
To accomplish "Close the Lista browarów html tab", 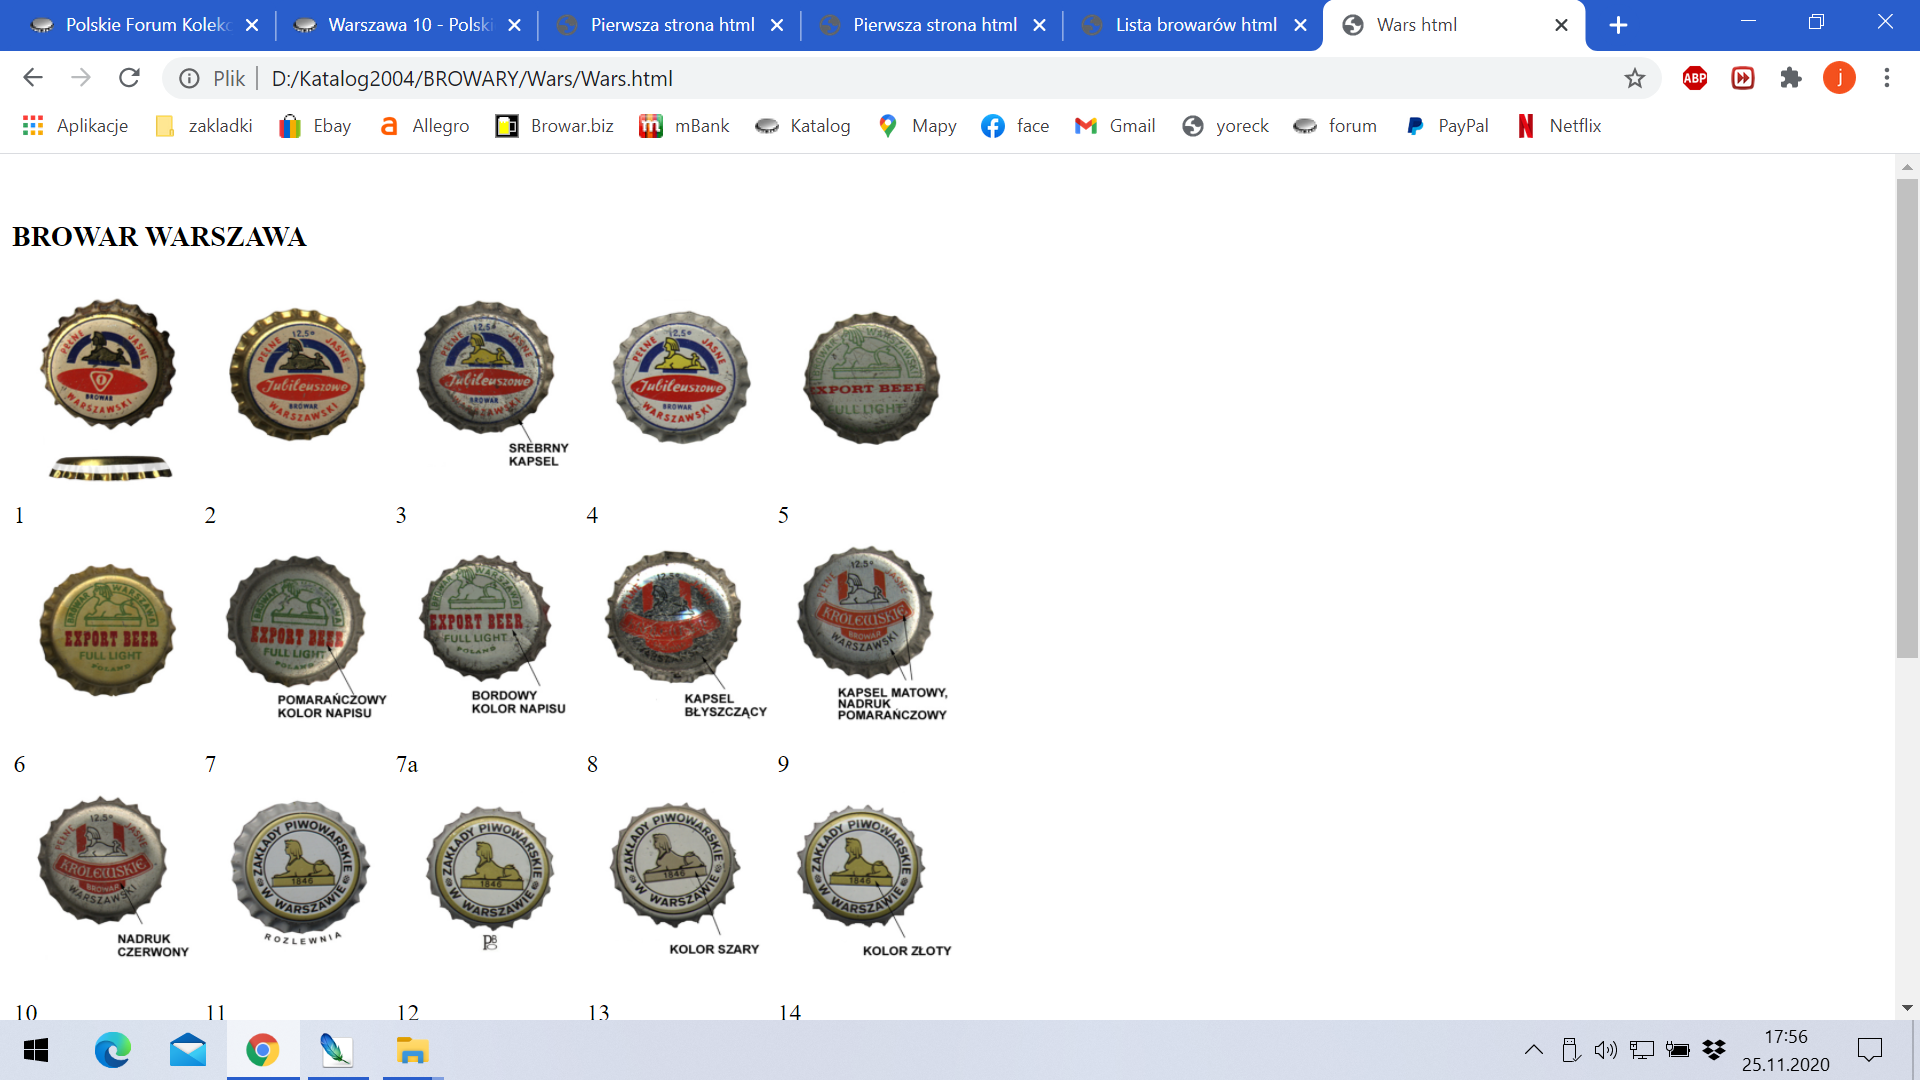I will pyautogui.click(x=1300, y=25).
